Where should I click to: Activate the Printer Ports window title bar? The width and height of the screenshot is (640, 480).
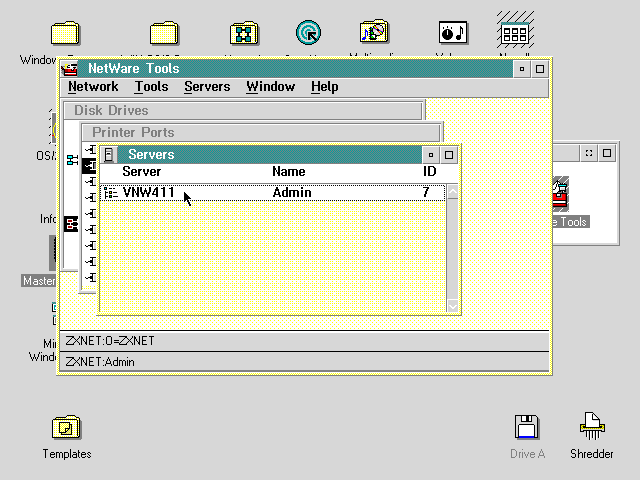(261, 133)
